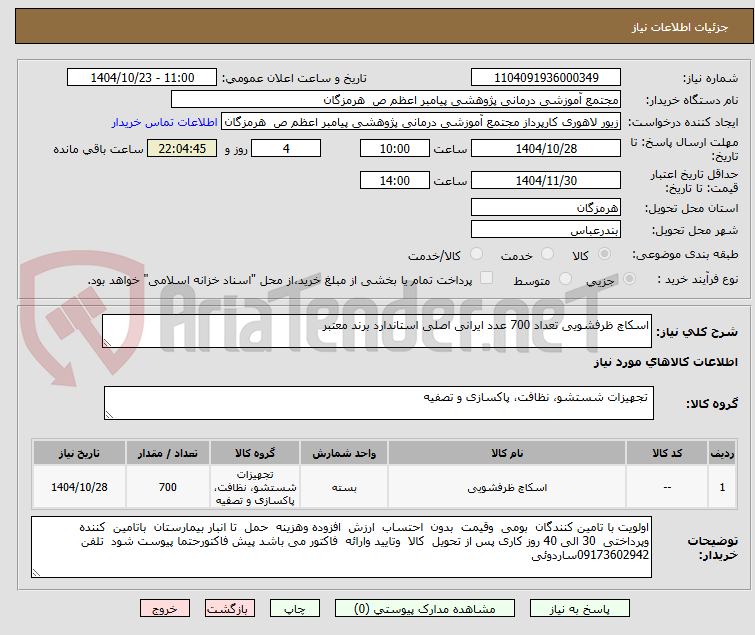Viewport: 755px width, 635px height.
Task: Click the پاسخ به نیاز button
Action: pos(579,609)
